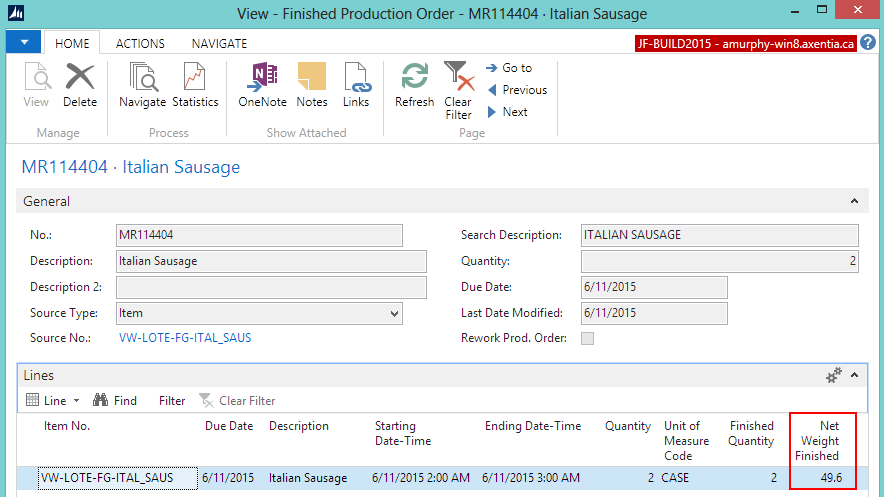Viewport: 884px width, 497px height.
Task: Click the Find button in Lines
Action: [115, 401]
